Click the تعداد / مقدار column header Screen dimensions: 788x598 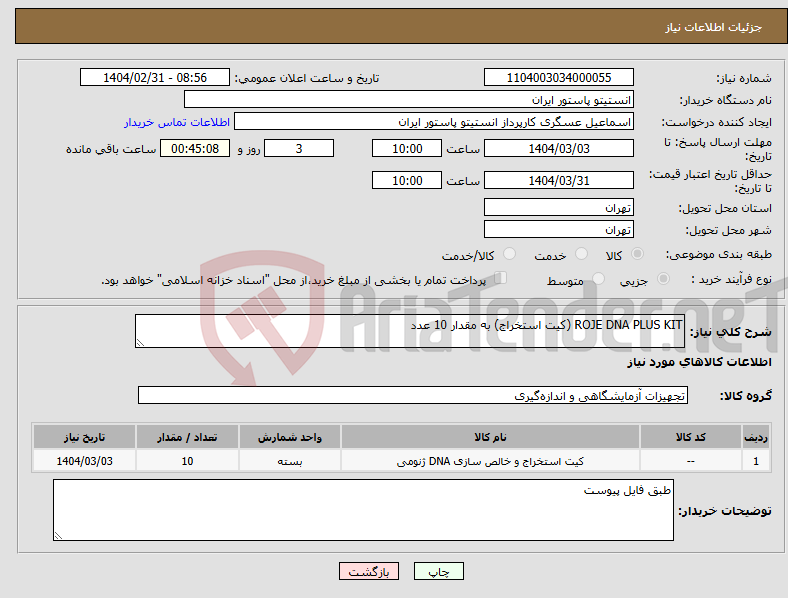(x=187, y=437)
